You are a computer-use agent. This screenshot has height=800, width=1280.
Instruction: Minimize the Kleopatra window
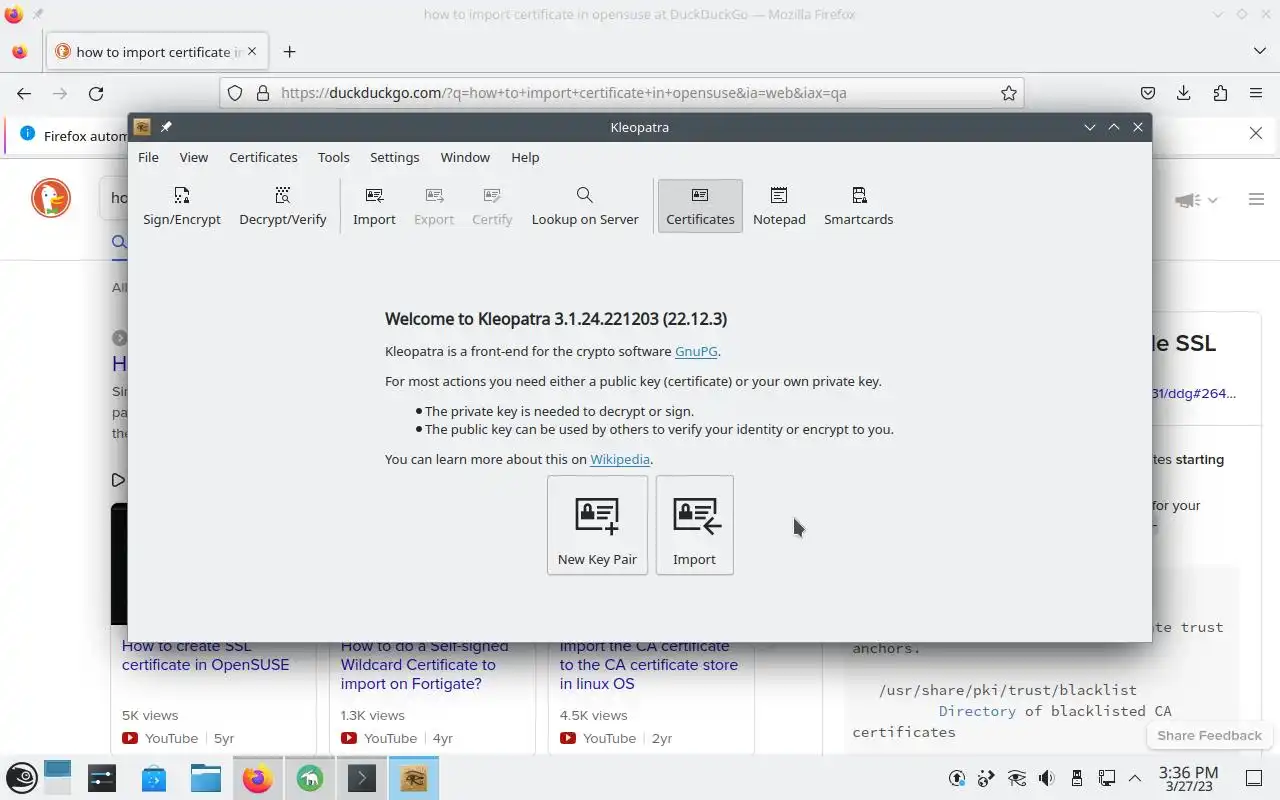pyautogui.click(x=1090, y=127)
